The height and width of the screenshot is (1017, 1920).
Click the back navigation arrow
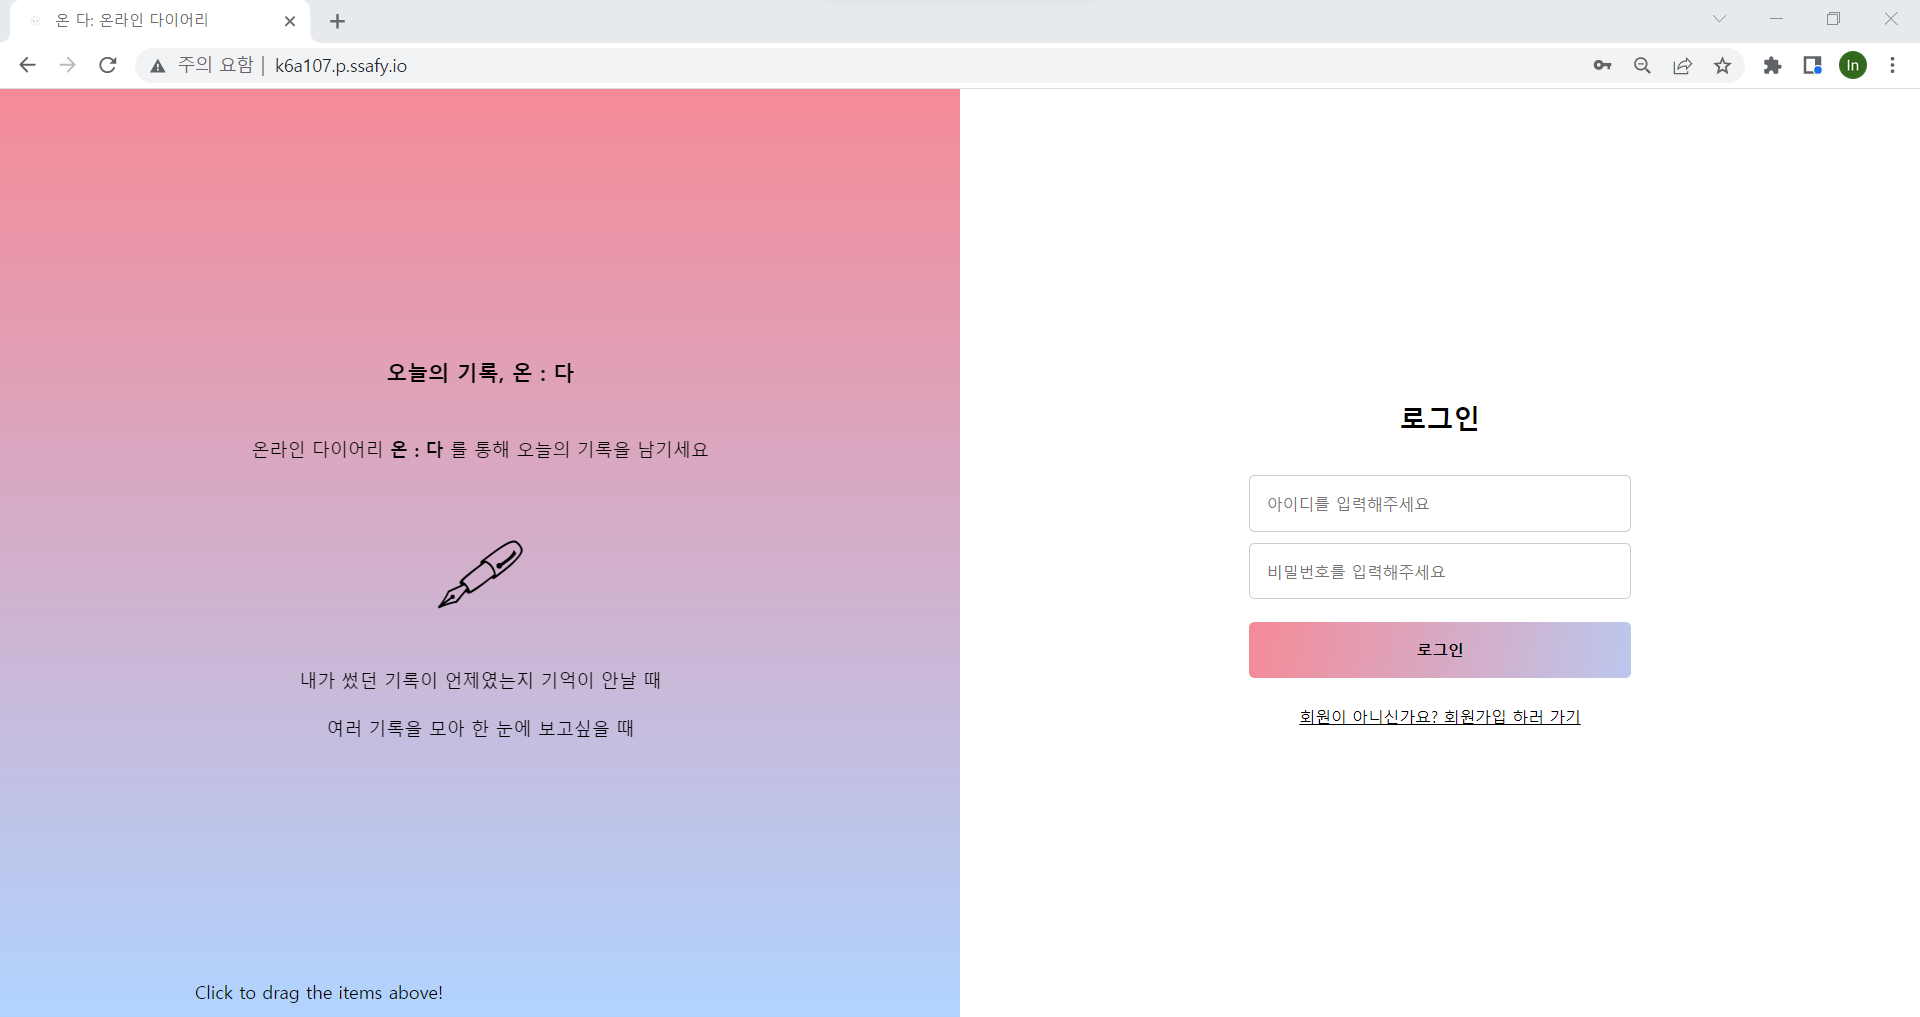[x=26, y=65]
